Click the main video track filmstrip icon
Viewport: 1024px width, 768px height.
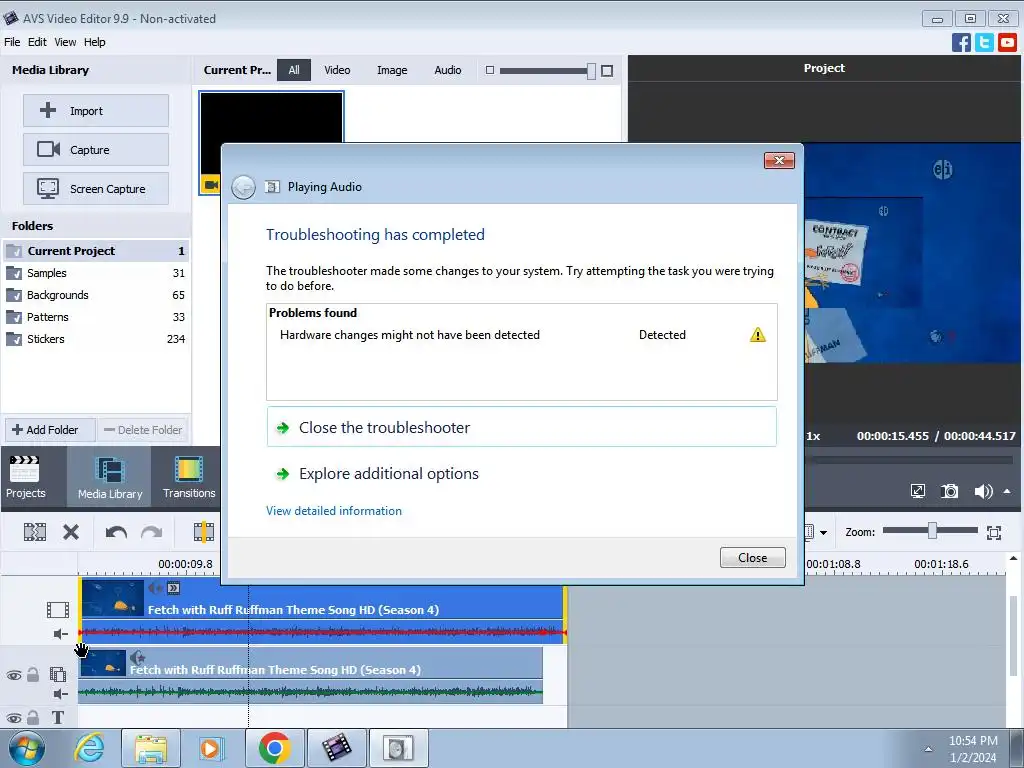[58, 610]
